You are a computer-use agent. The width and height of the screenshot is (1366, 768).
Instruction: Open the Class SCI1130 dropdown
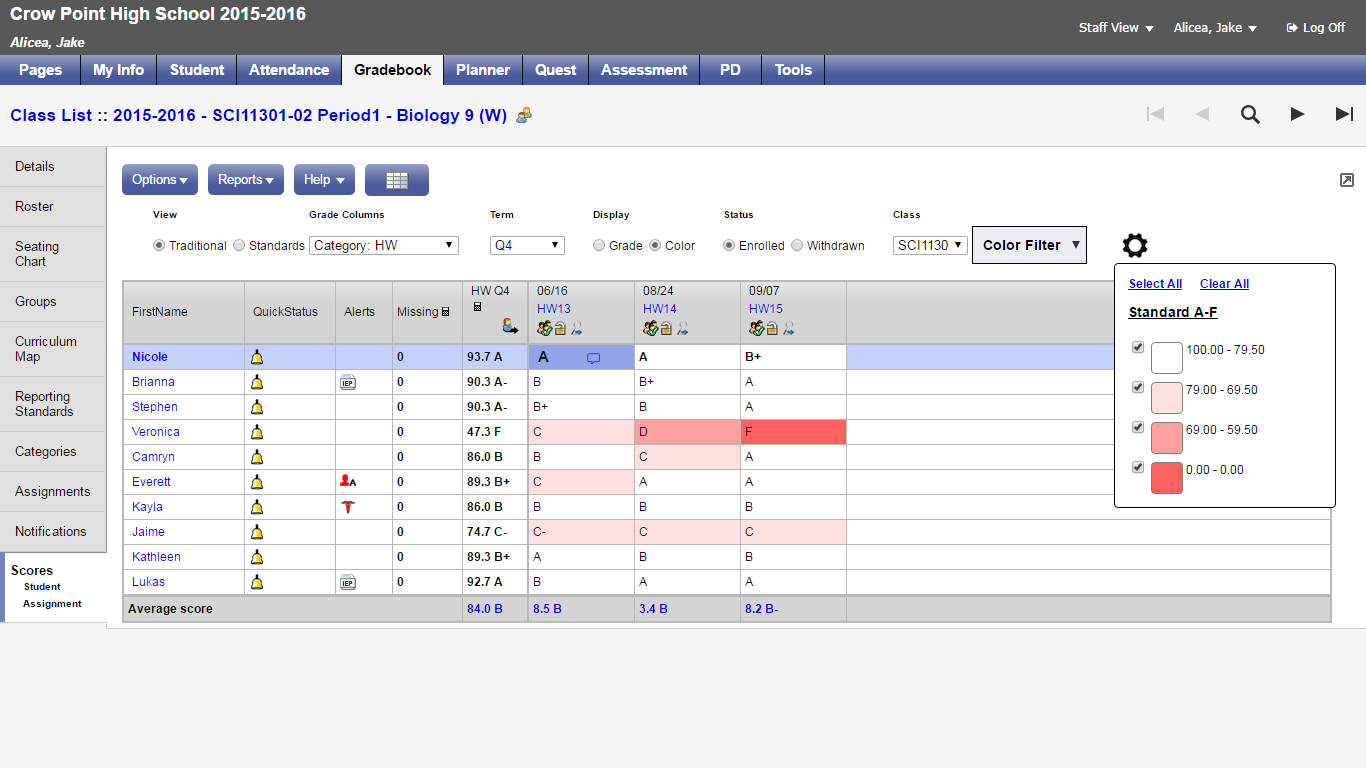click(930, 245)
